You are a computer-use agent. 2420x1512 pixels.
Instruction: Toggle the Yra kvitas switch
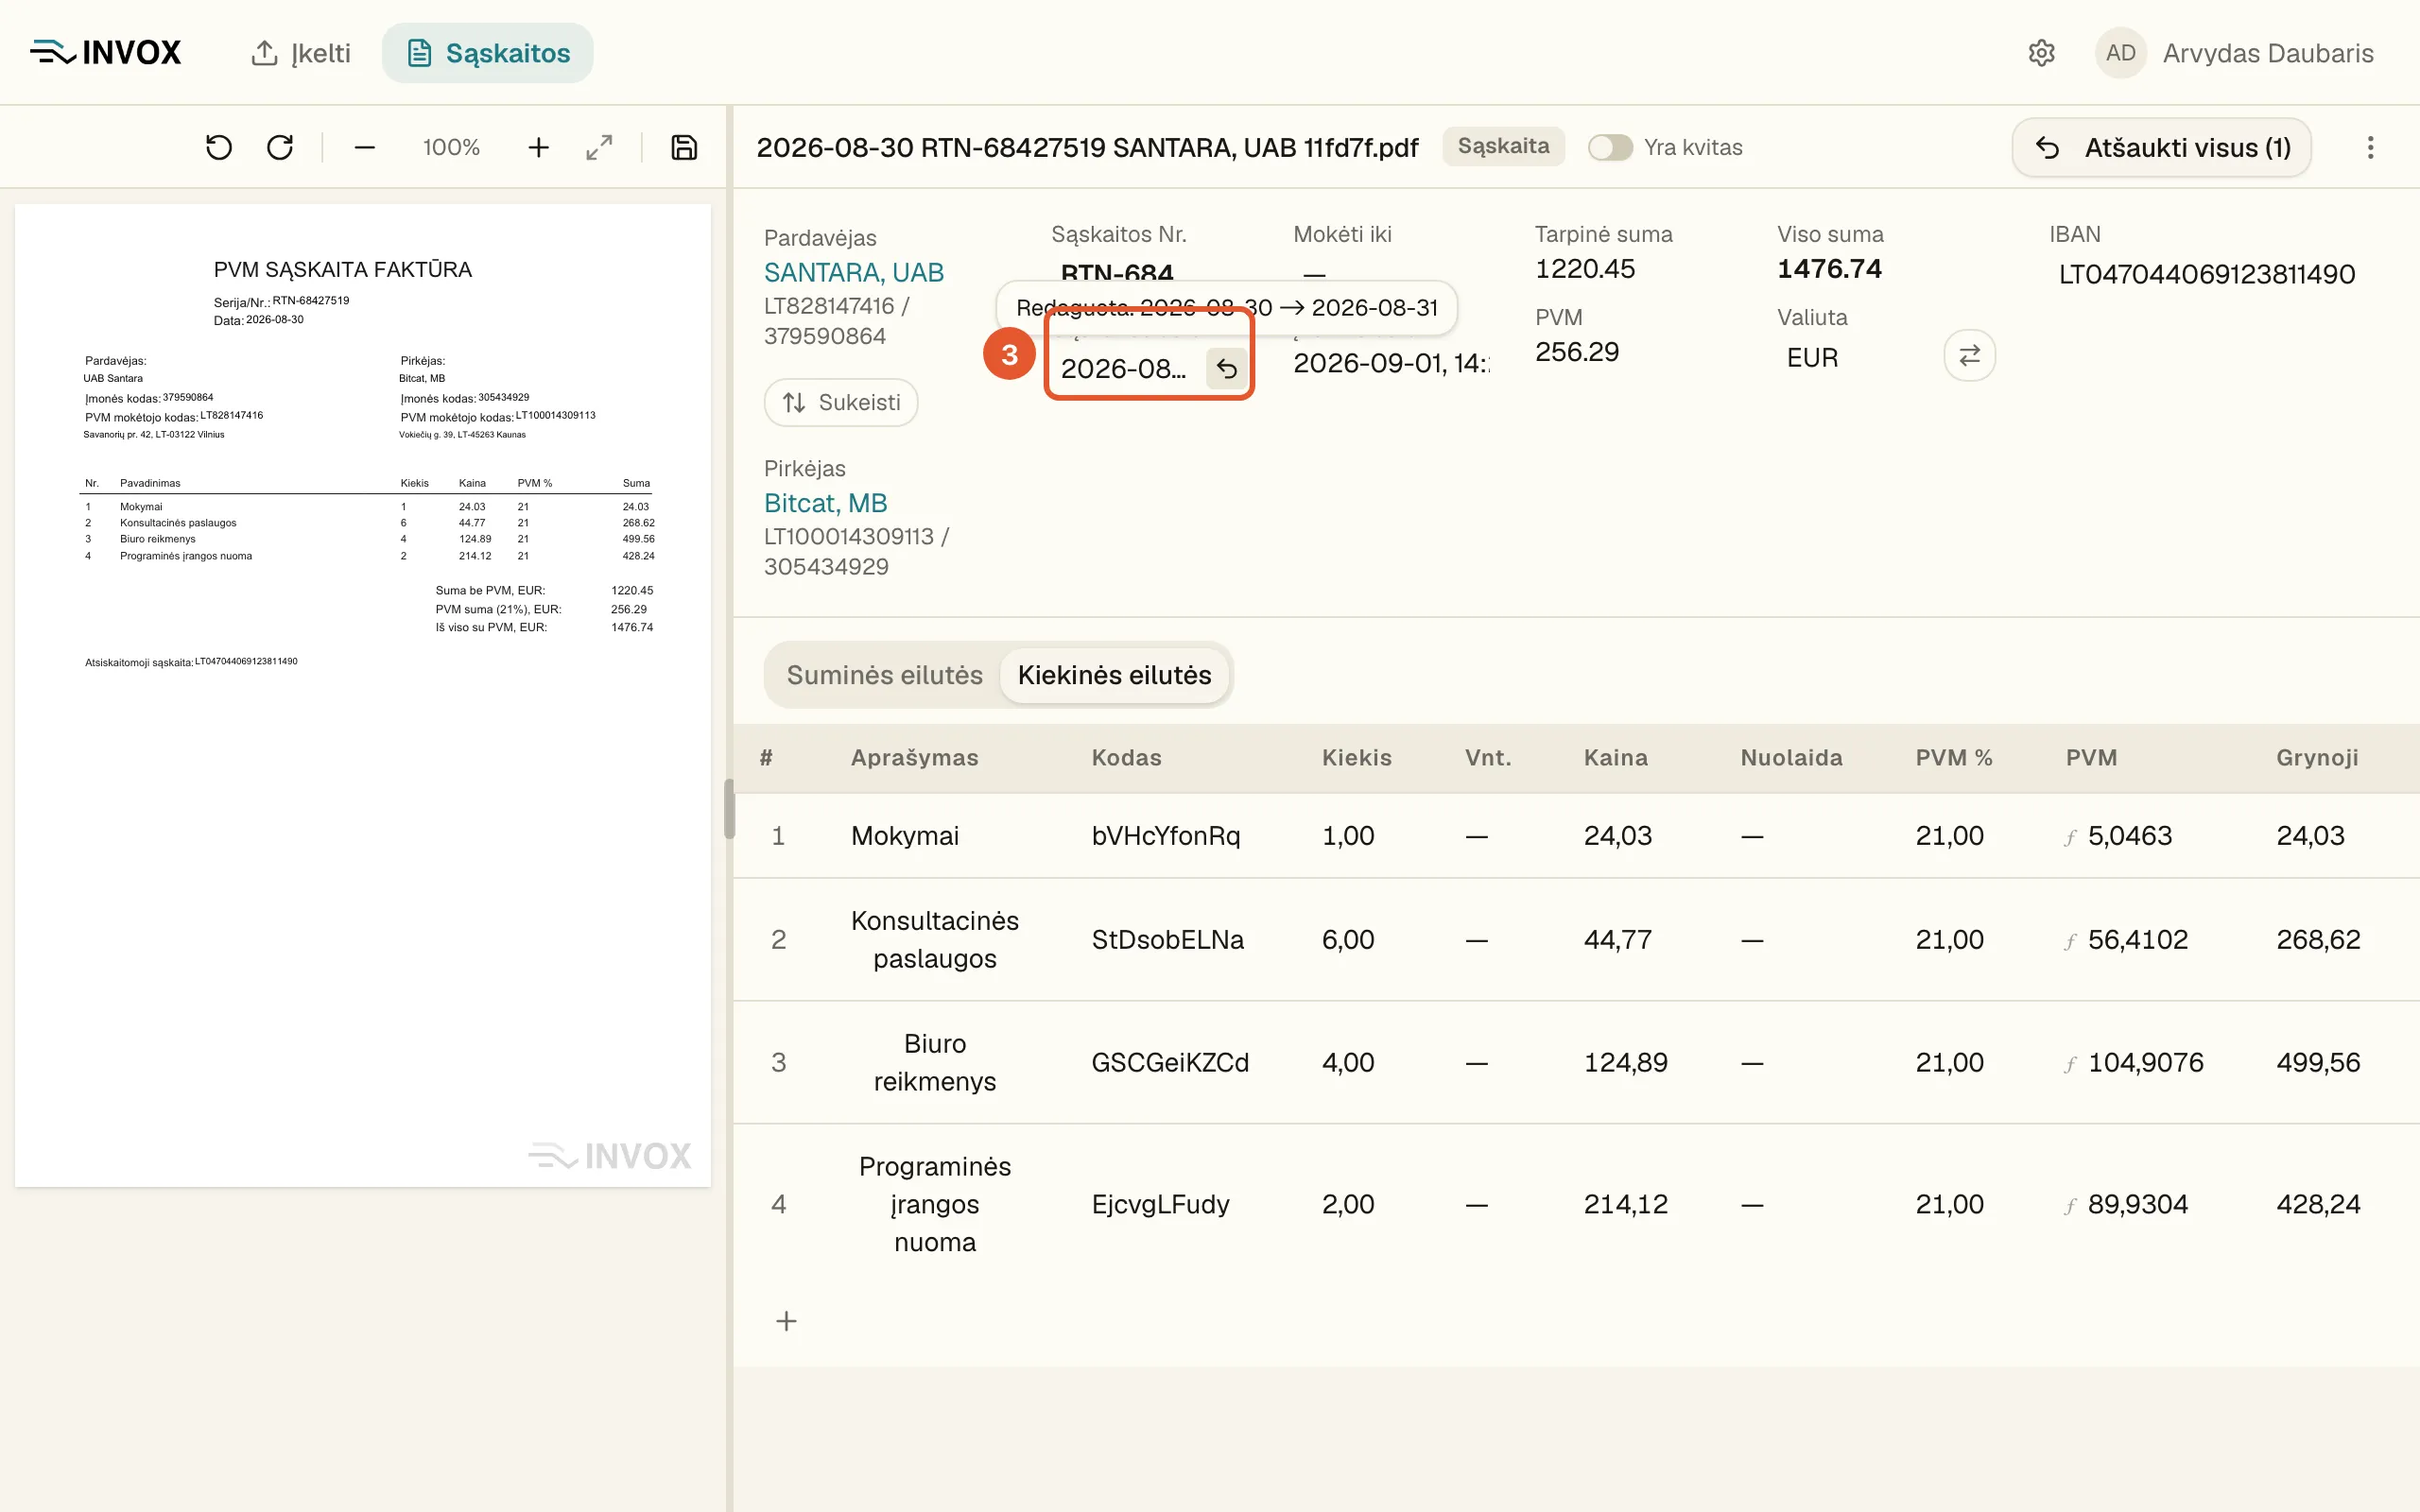click(x=1610, y=148)
